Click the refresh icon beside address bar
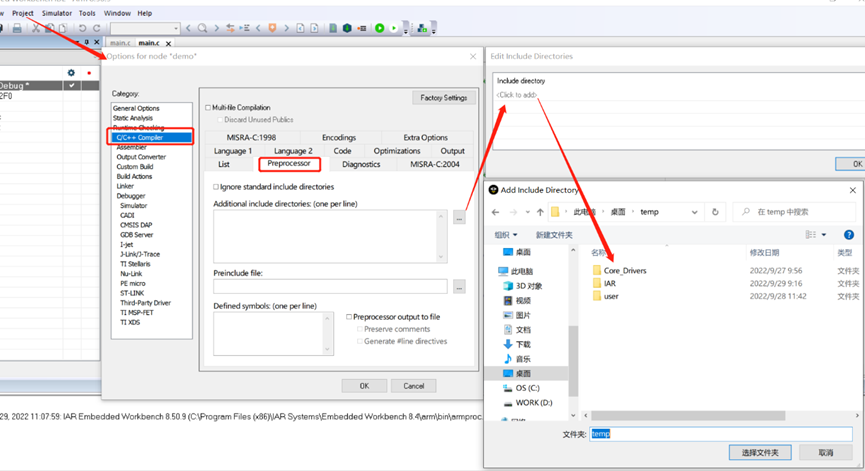The width and height of the screenshot is (865, 471). (x=715, y=212)
